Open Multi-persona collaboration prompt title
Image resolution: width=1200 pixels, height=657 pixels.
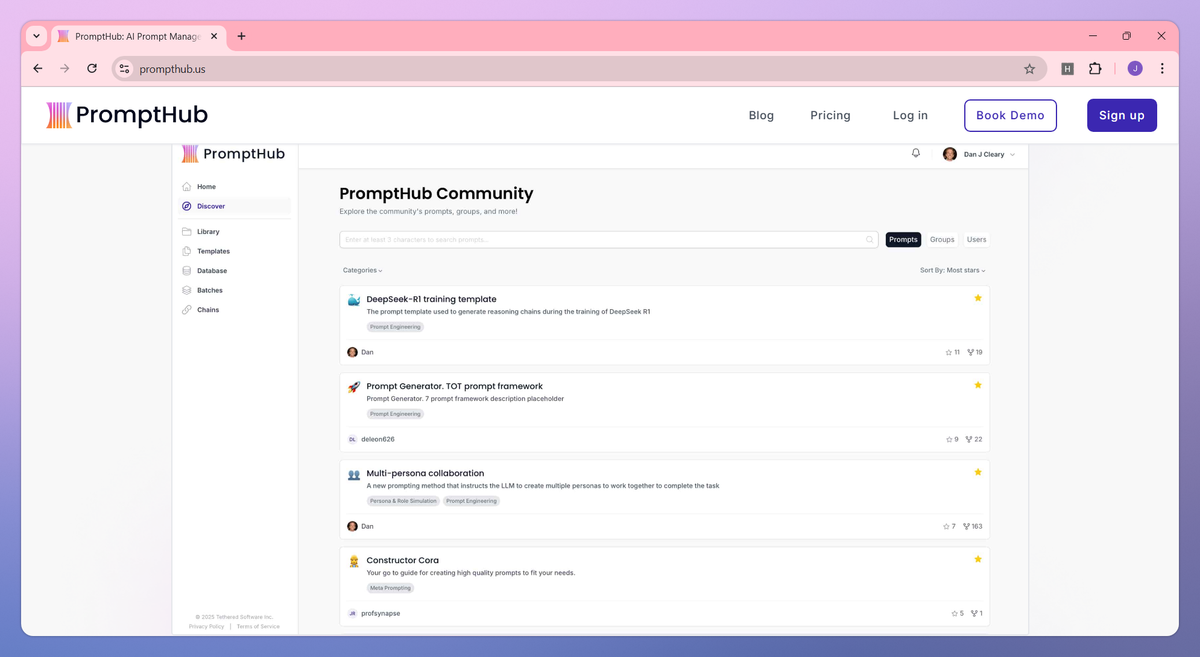coord(425,473)
